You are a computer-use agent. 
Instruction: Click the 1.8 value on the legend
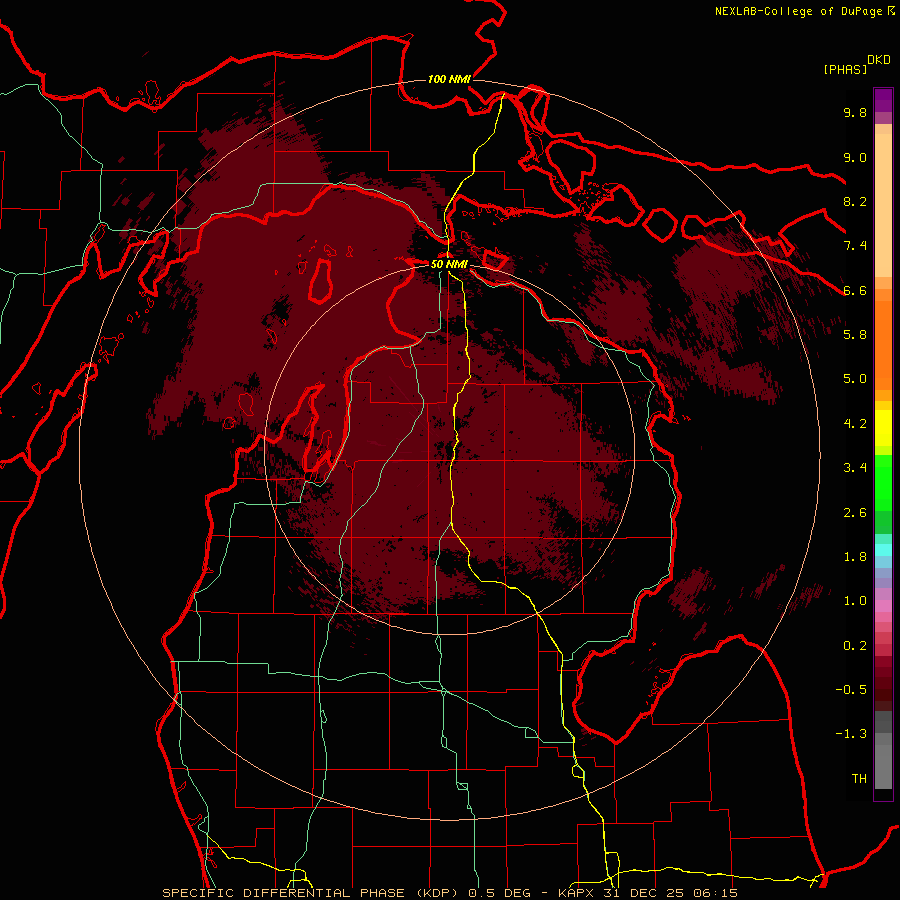tap(855, 557)
